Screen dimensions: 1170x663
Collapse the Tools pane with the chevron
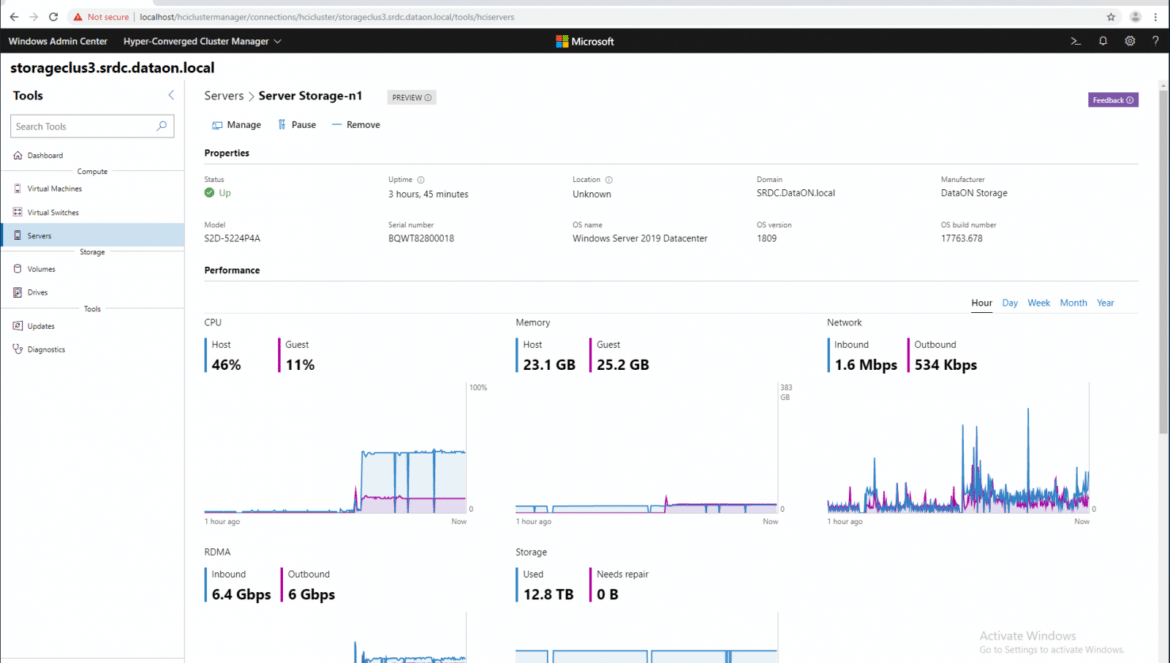(x=171, y=95)
